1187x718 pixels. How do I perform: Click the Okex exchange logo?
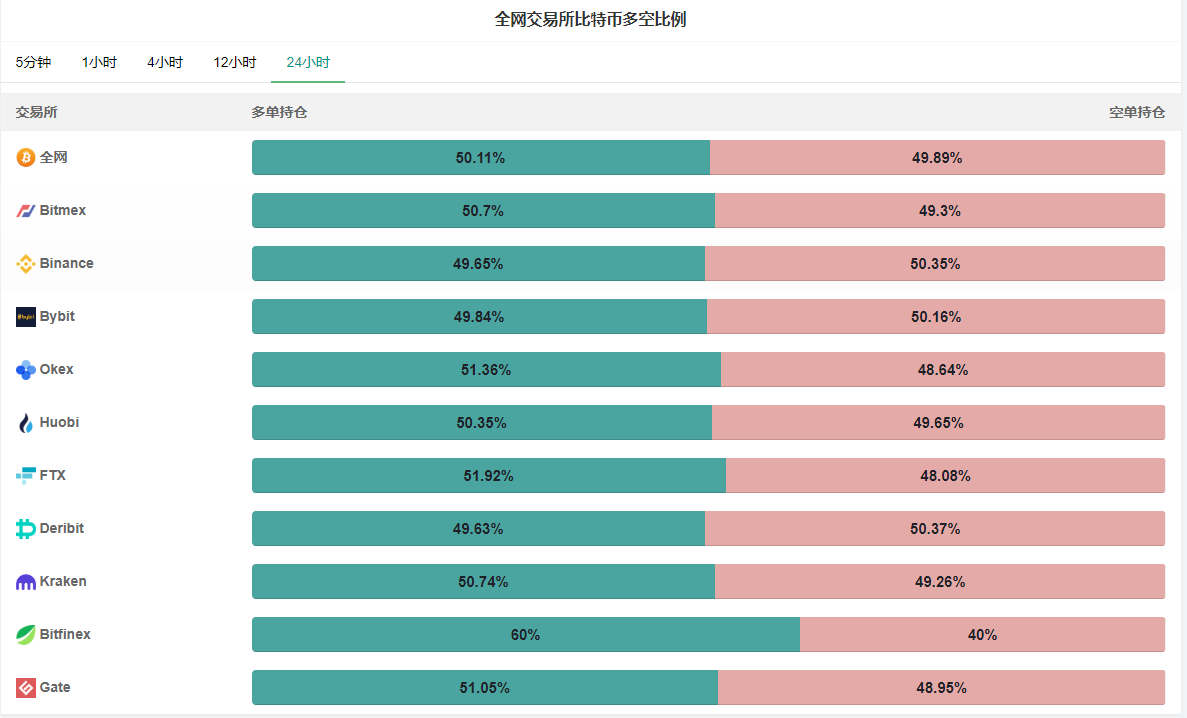click(x=26, y=370)
